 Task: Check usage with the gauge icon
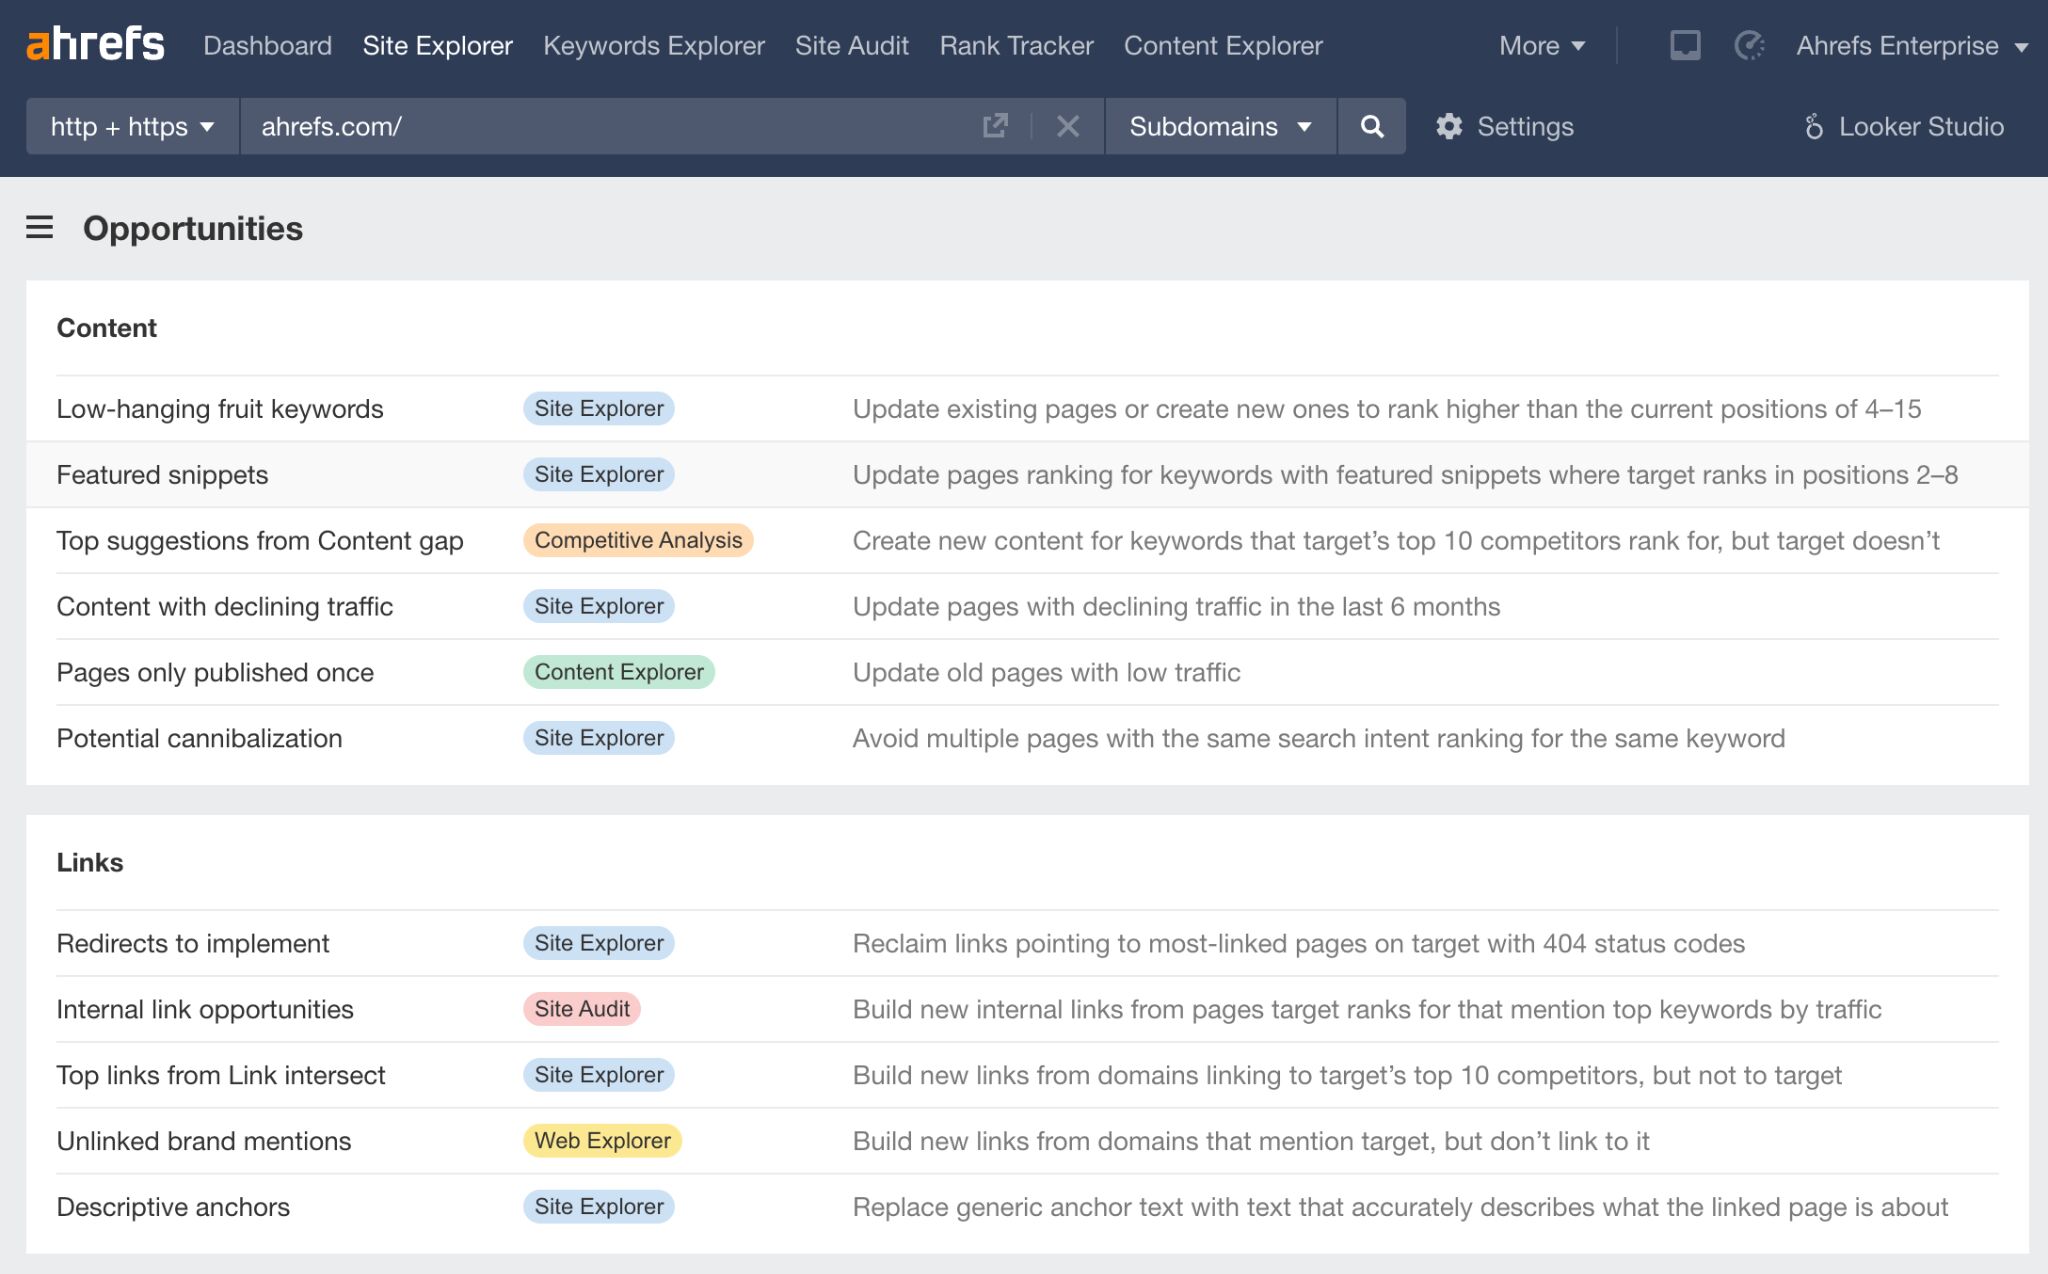1748,45
